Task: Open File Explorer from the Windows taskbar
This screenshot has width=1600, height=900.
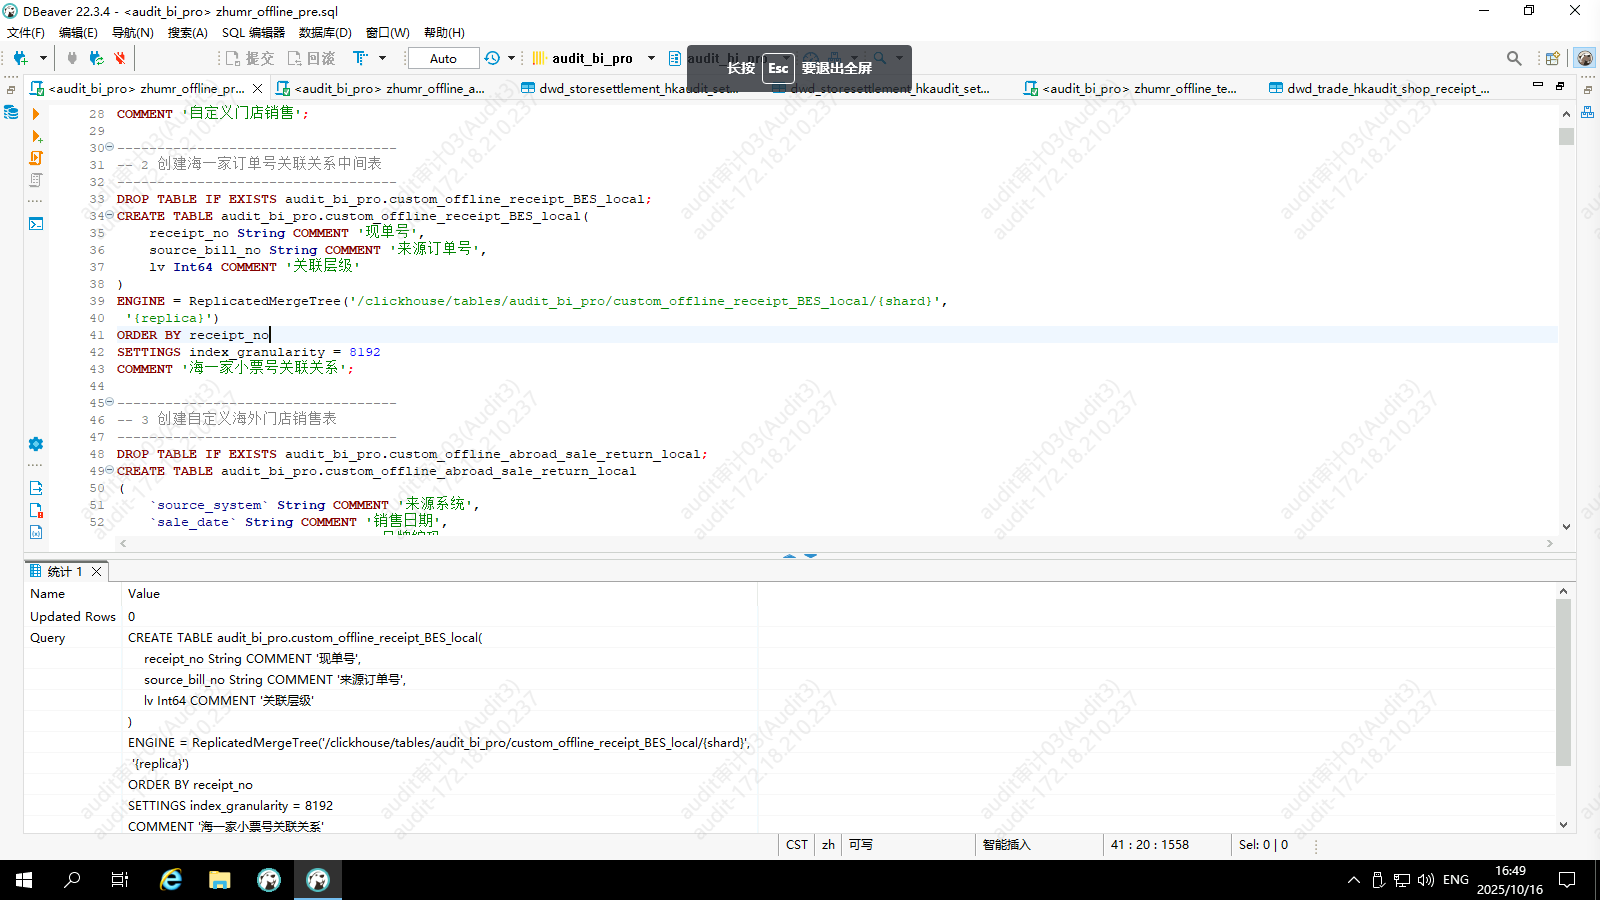Action: click(219, 880)
